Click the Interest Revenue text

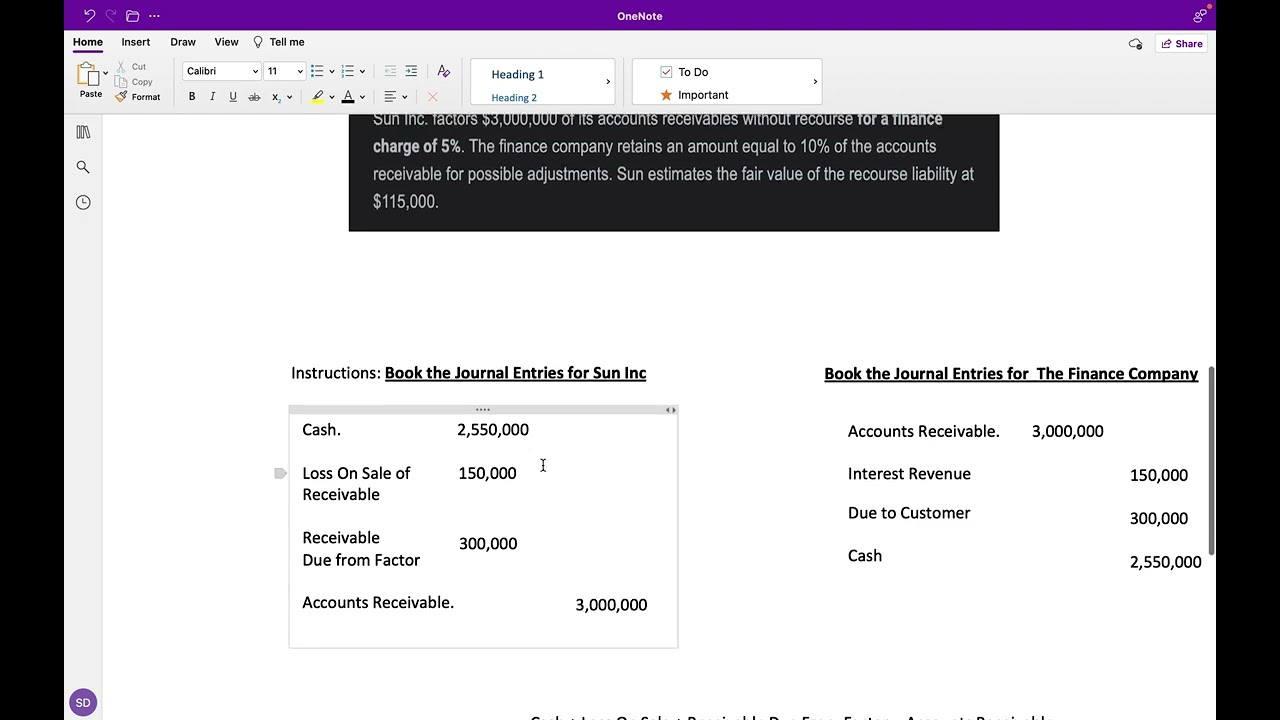(x=909, y=474)
